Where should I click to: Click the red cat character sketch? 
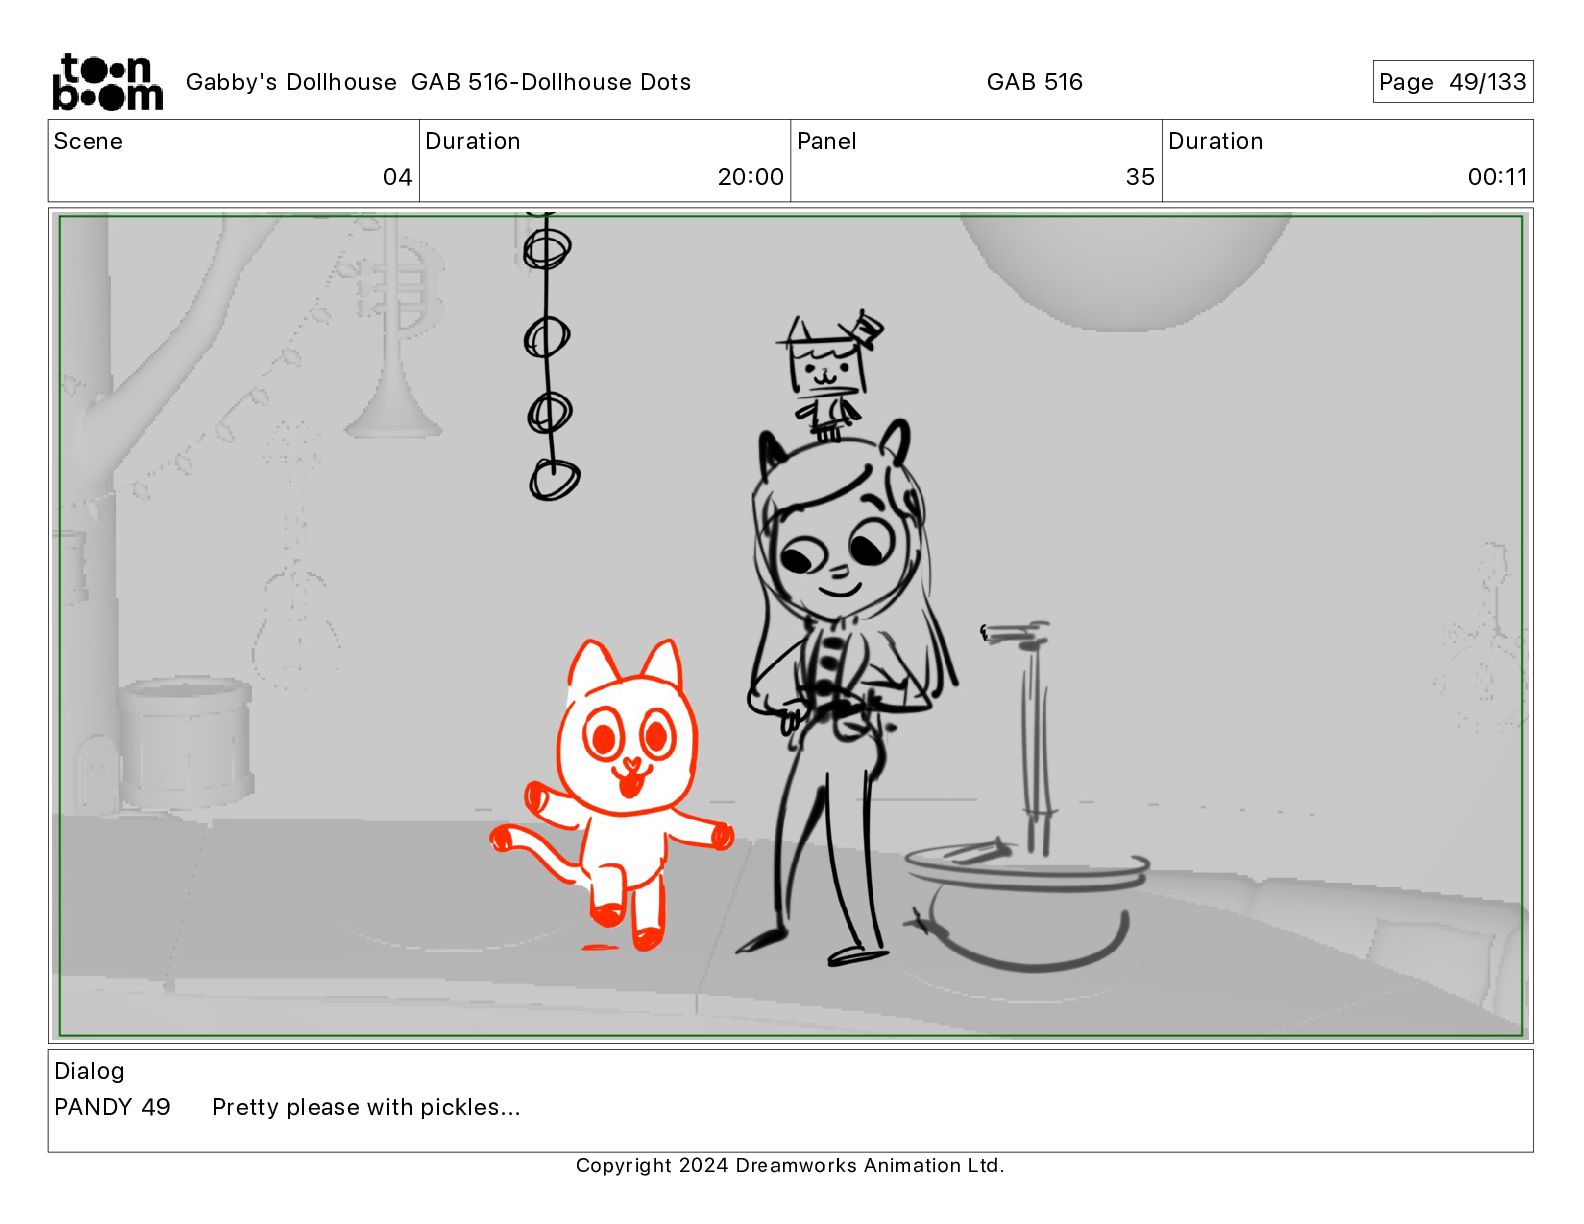point(612,796)
